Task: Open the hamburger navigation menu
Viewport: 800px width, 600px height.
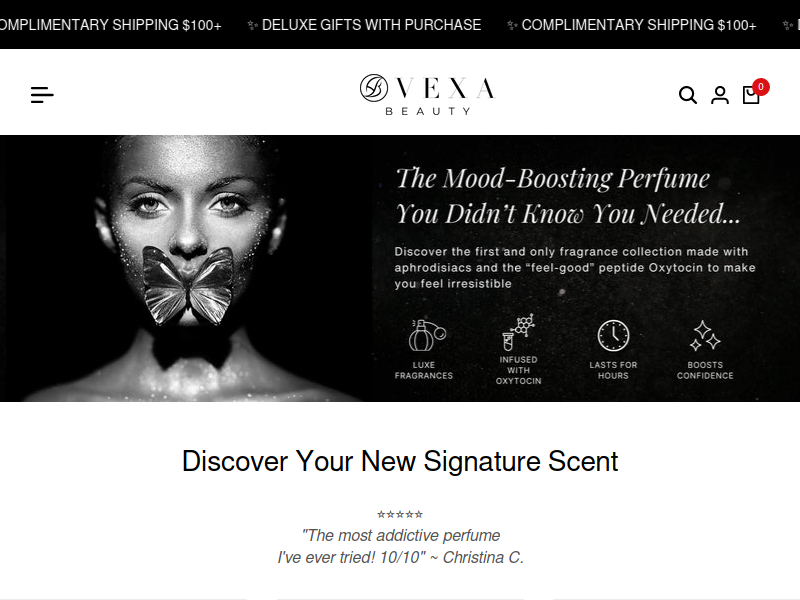Action: point(42,95)
